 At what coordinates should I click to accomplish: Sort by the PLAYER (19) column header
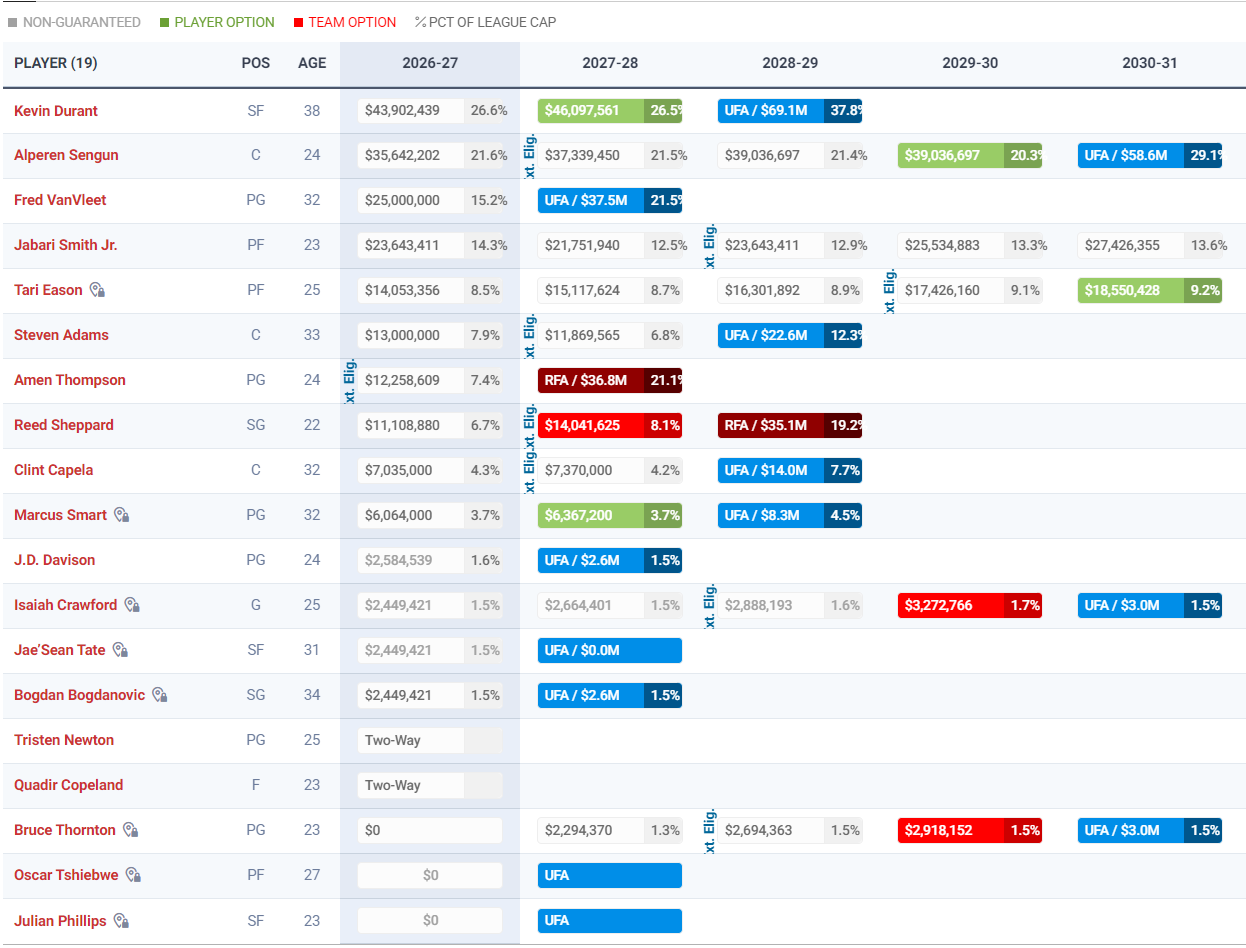point(56,63)
